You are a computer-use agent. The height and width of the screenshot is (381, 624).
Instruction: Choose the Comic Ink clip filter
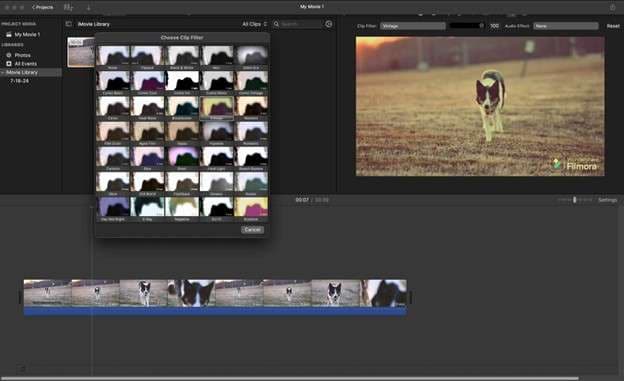[x=182, y=82]
